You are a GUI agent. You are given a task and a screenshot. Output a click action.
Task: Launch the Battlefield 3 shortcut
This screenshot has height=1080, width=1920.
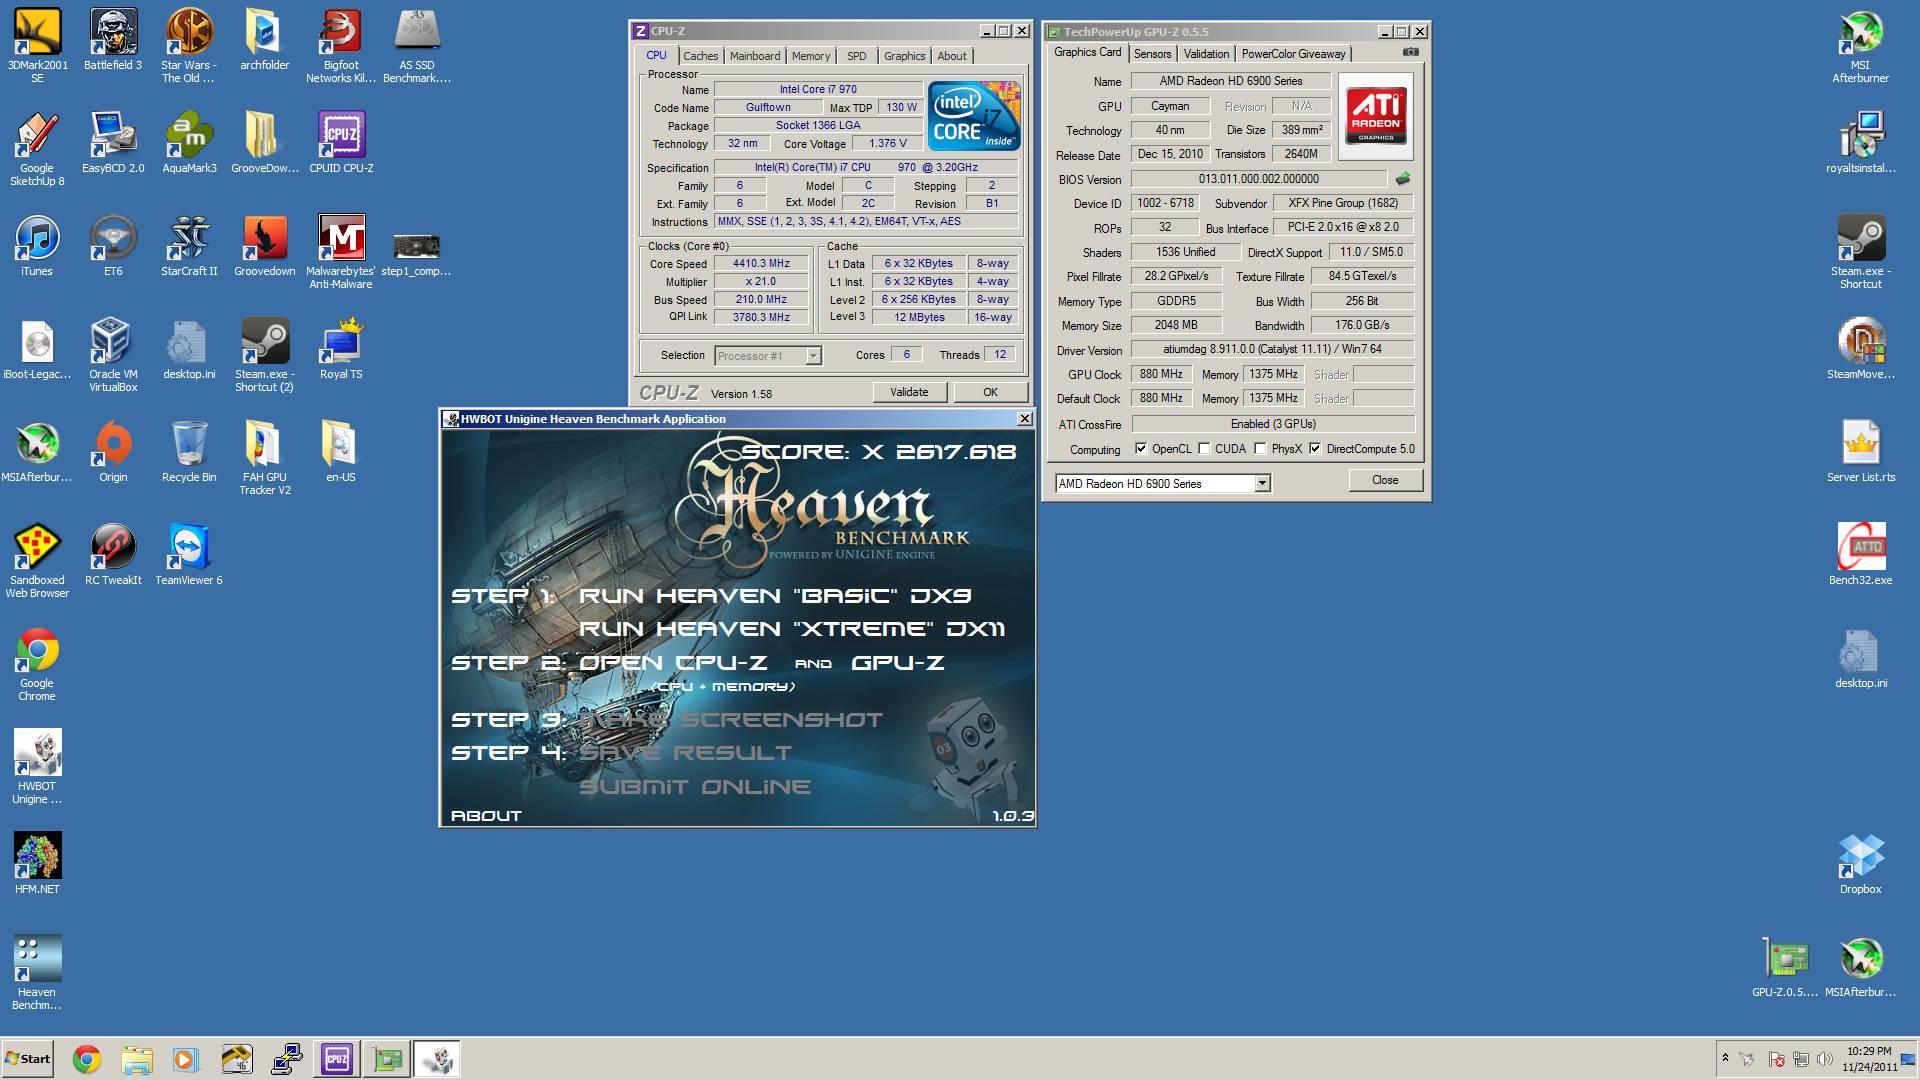[x=113, y=40]
